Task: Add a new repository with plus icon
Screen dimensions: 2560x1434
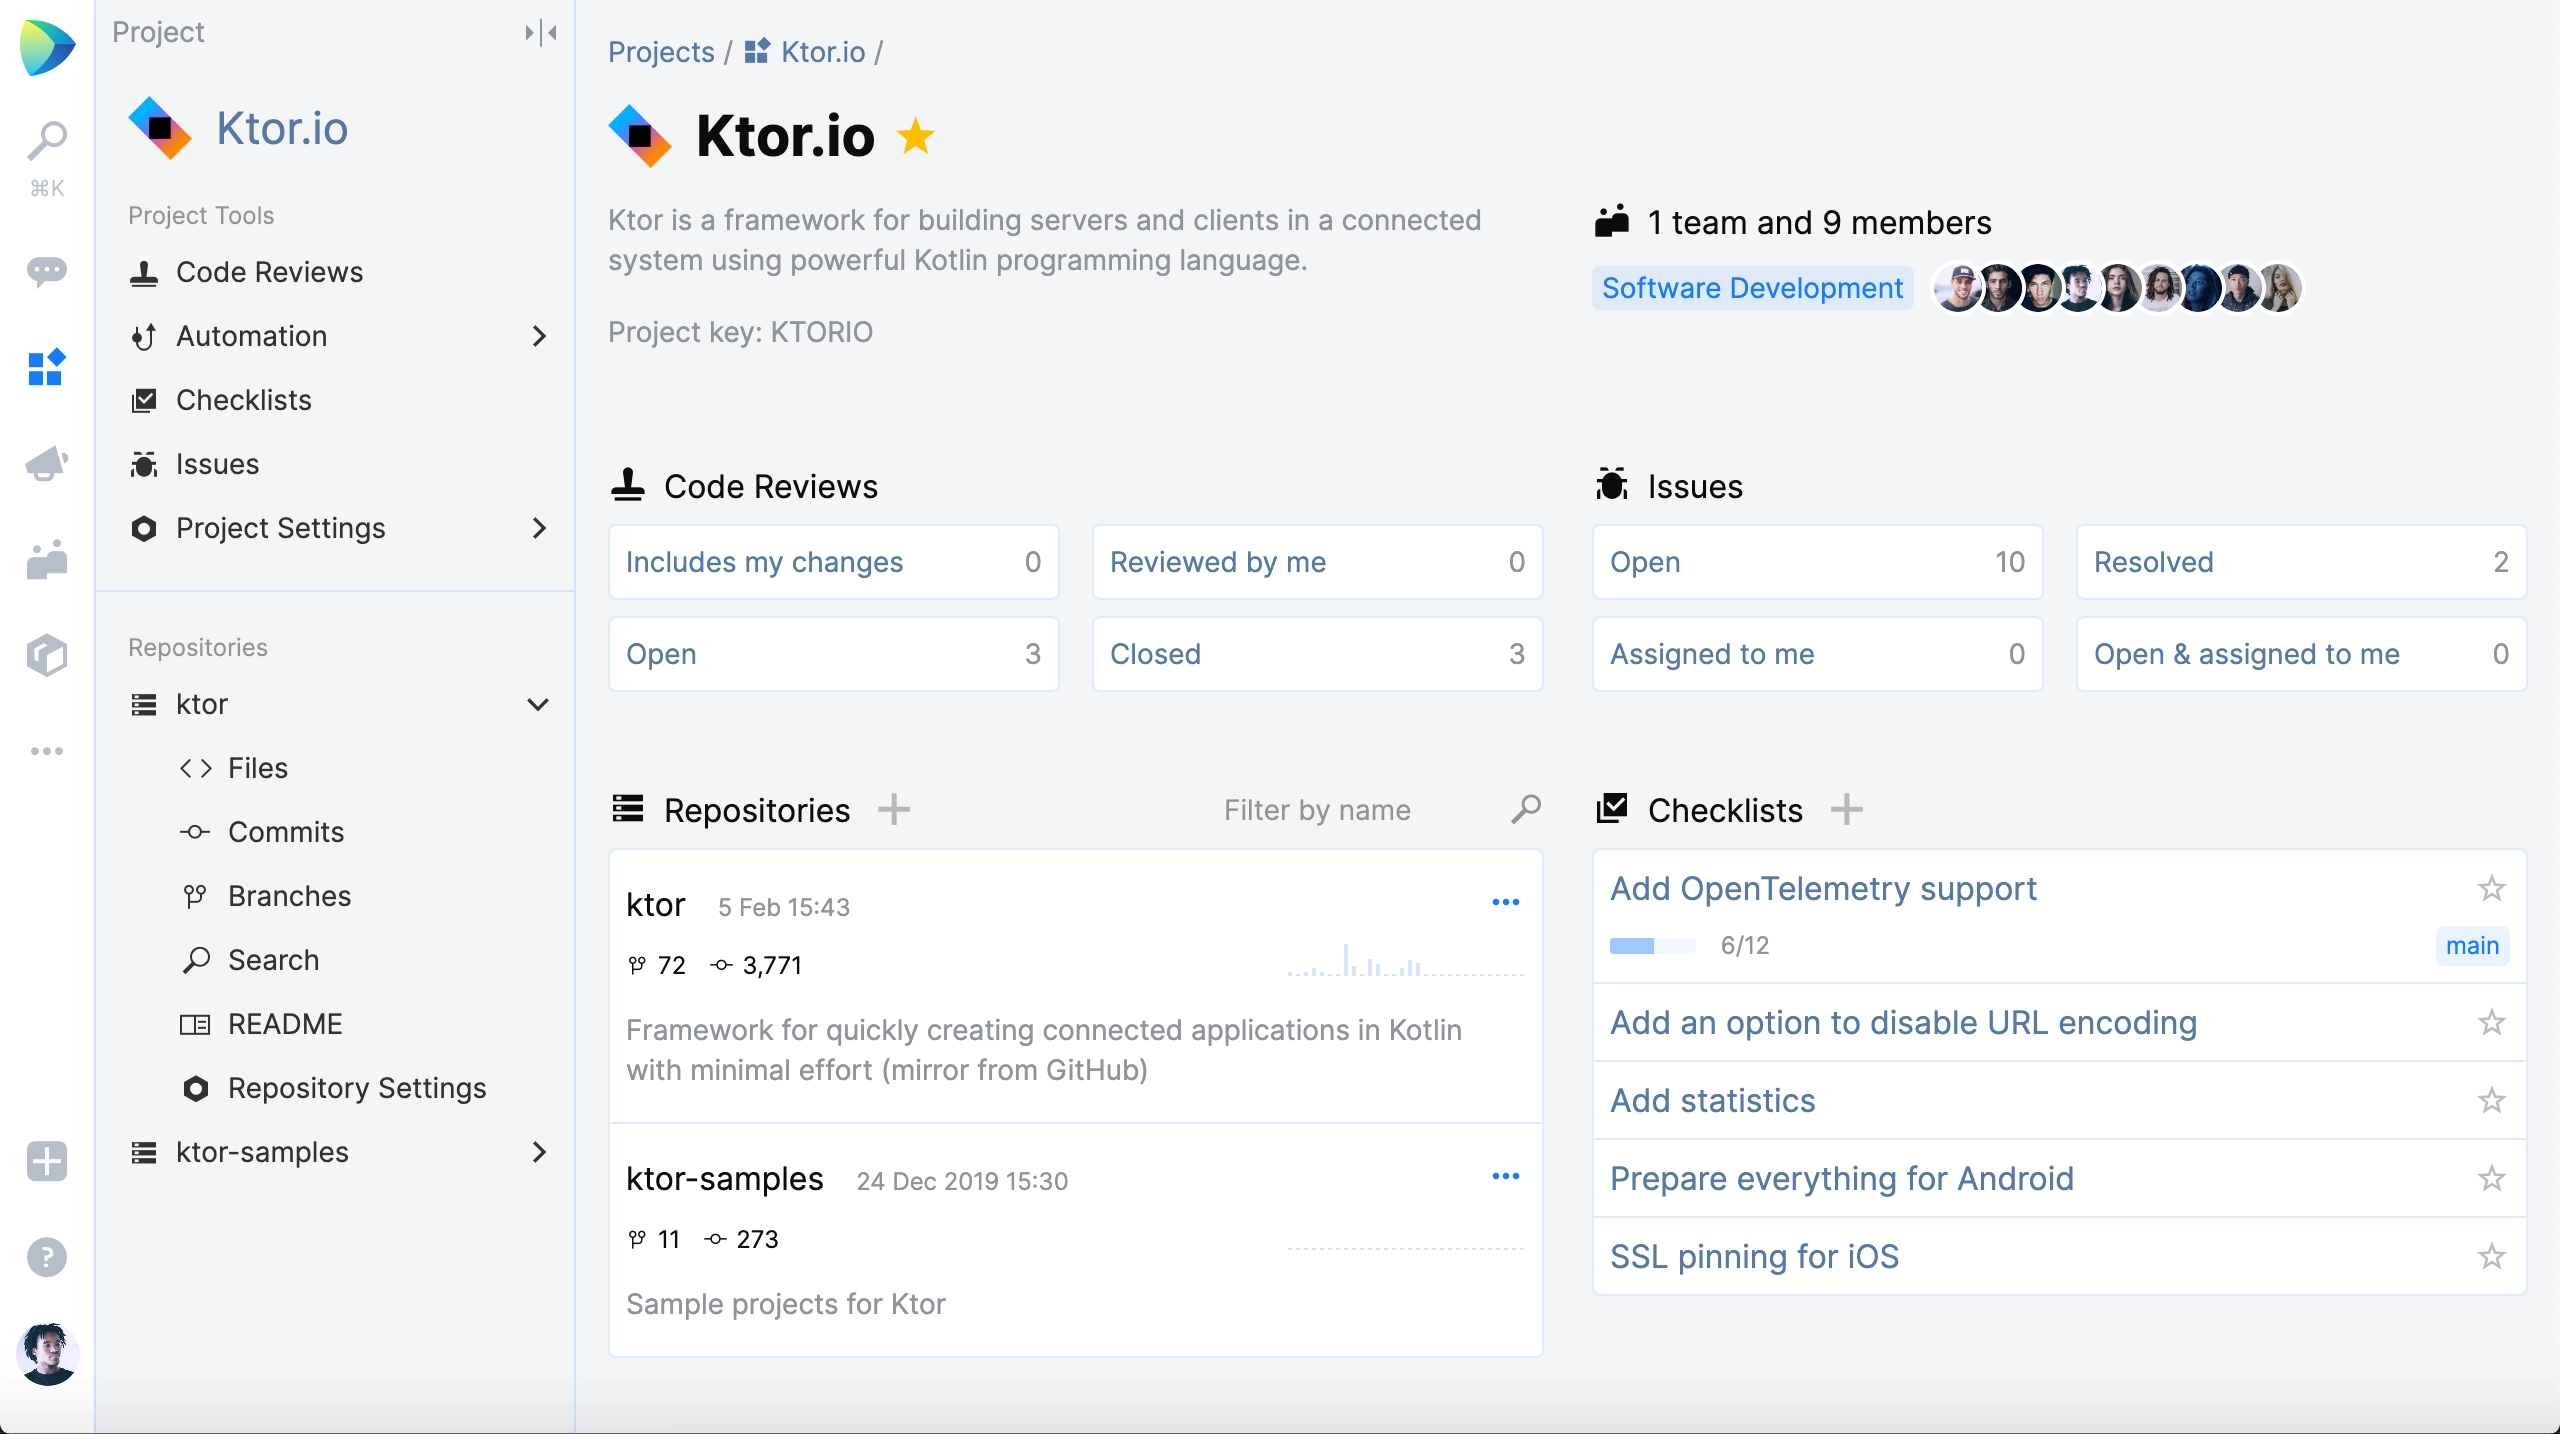Action: [894, 809]
